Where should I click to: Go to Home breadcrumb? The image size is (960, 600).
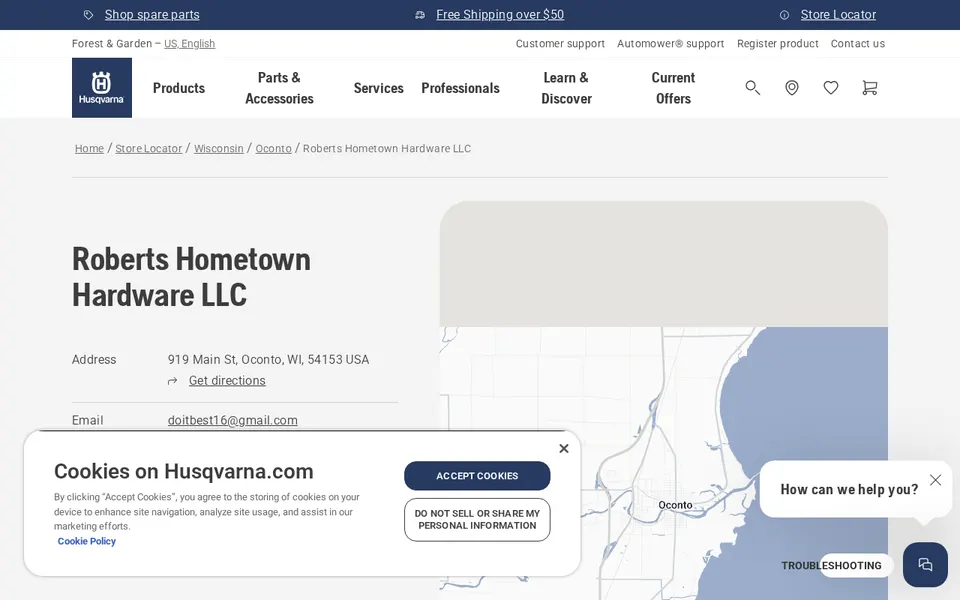coord(89,148)
